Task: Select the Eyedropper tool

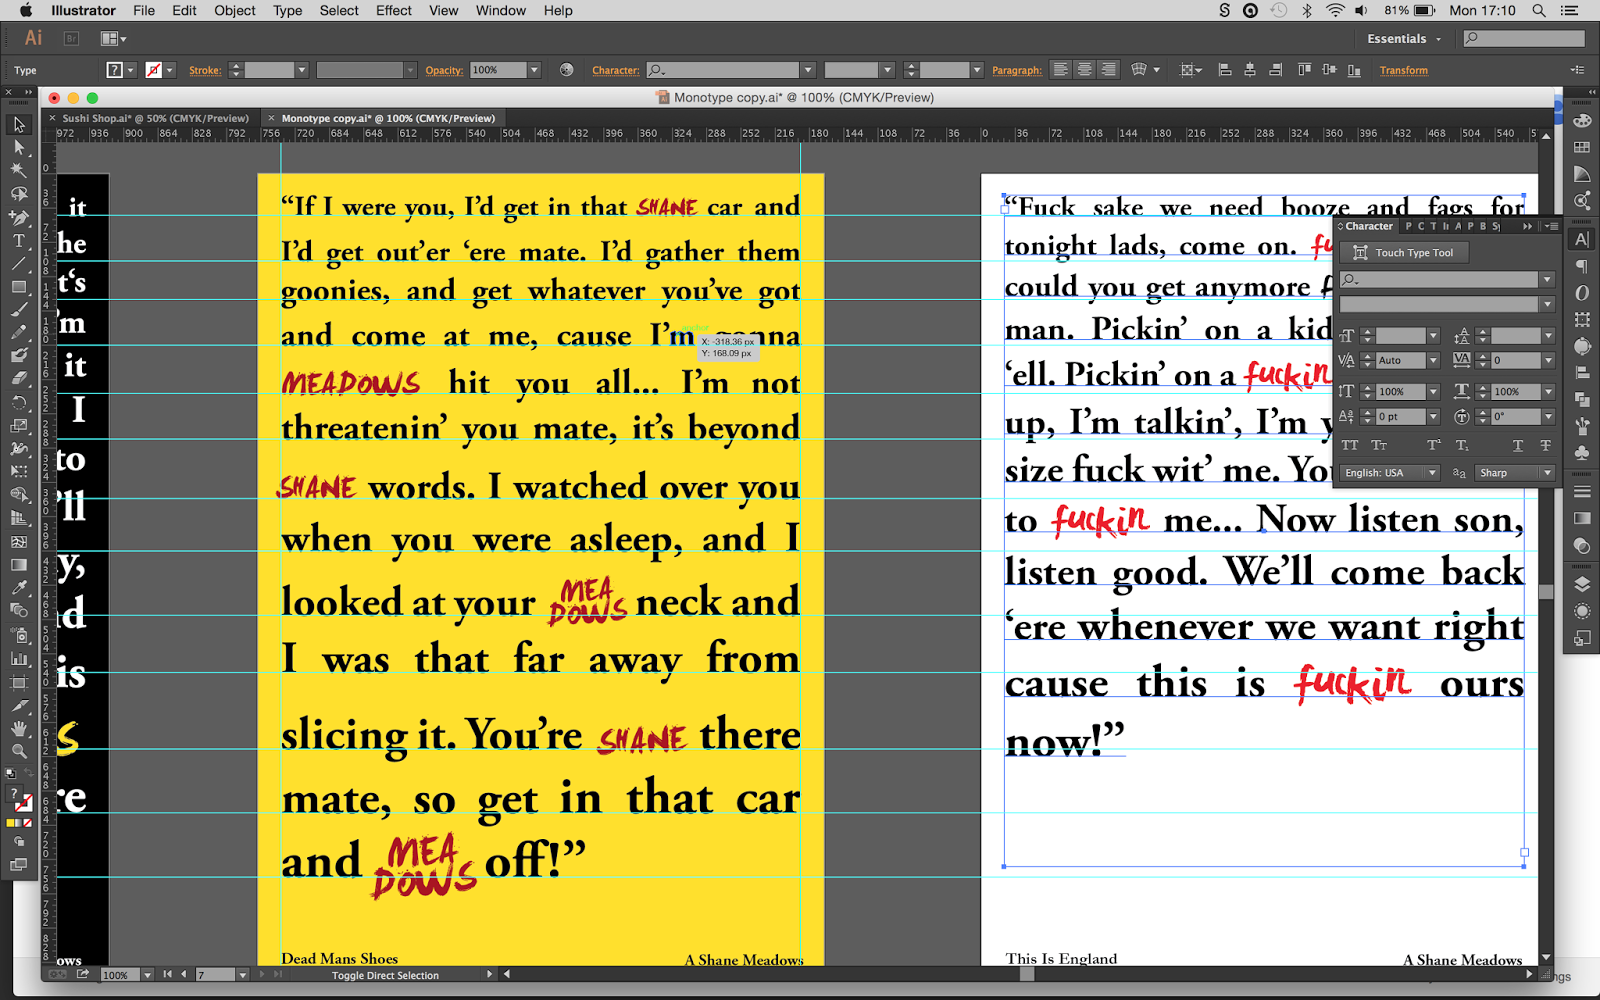Action: click(x=19, y=588)
